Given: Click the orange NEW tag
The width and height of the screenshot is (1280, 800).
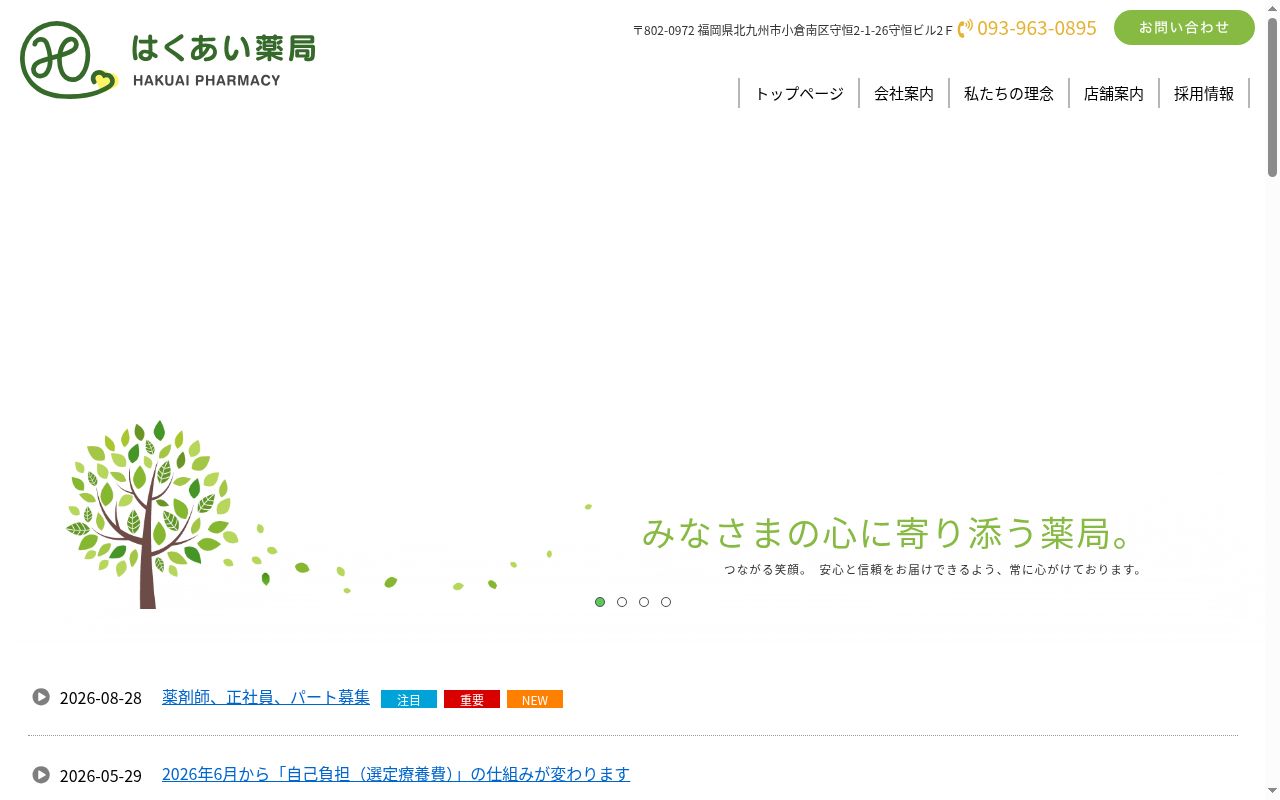Looking at the screenshot, I should [535, 700].
